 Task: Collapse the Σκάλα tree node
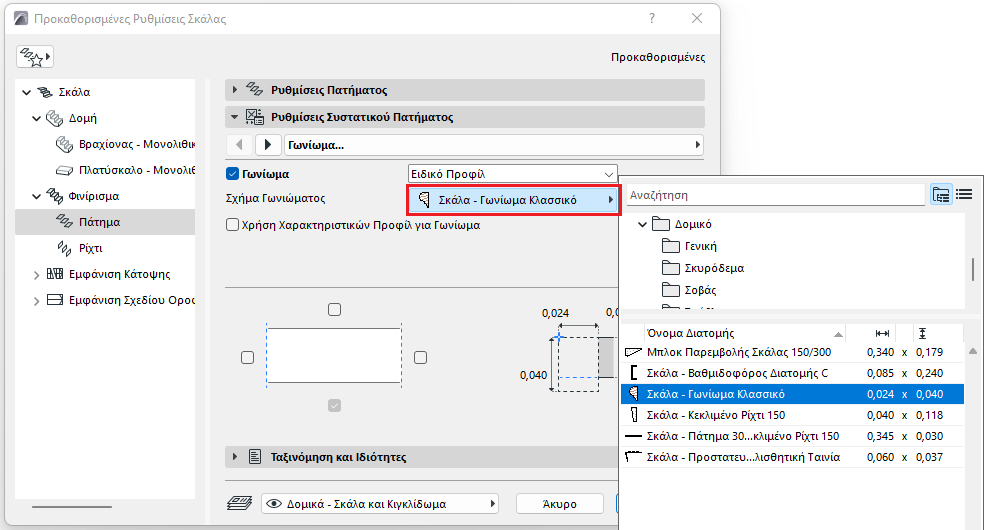(x=26, y=93)
